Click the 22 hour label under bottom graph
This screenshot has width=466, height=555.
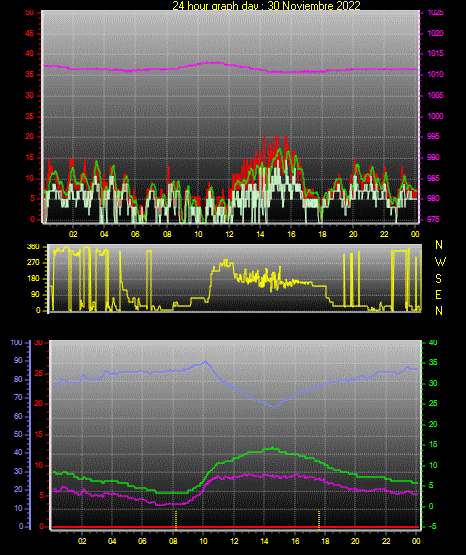click(x=386, y=541)
